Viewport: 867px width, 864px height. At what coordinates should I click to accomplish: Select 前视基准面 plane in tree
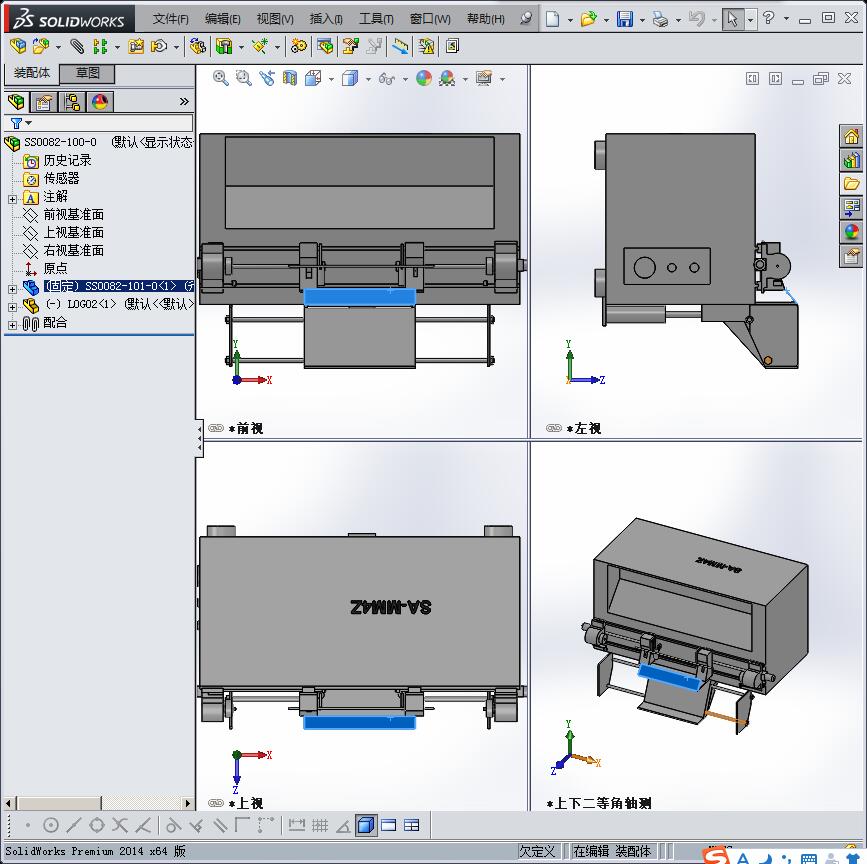[x=74, y=214]
